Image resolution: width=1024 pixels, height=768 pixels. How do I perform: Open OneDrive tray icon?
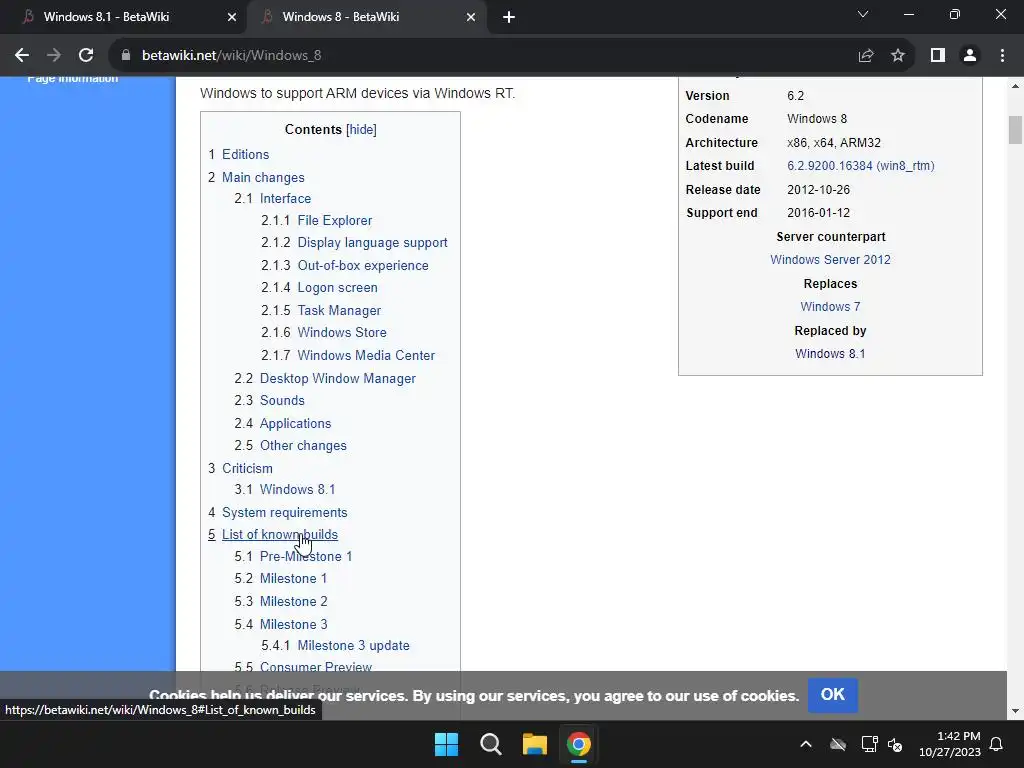click(x=838, y=744)
